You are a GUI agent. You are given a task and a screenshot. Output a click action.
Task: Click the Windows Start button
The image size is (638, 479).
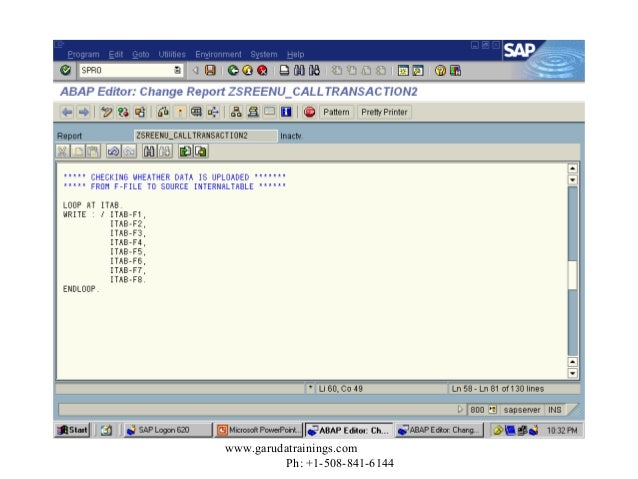click(x=72, y=430)
